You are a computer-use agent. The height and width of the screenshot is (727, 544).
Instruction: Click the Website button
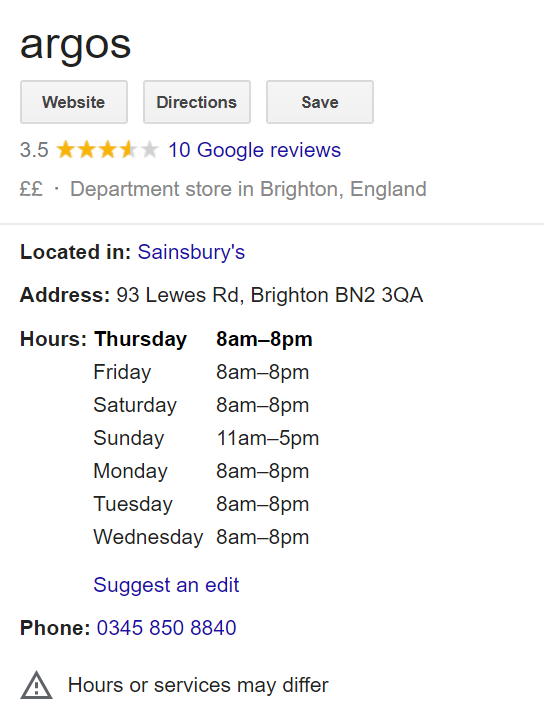coord(74,102)
